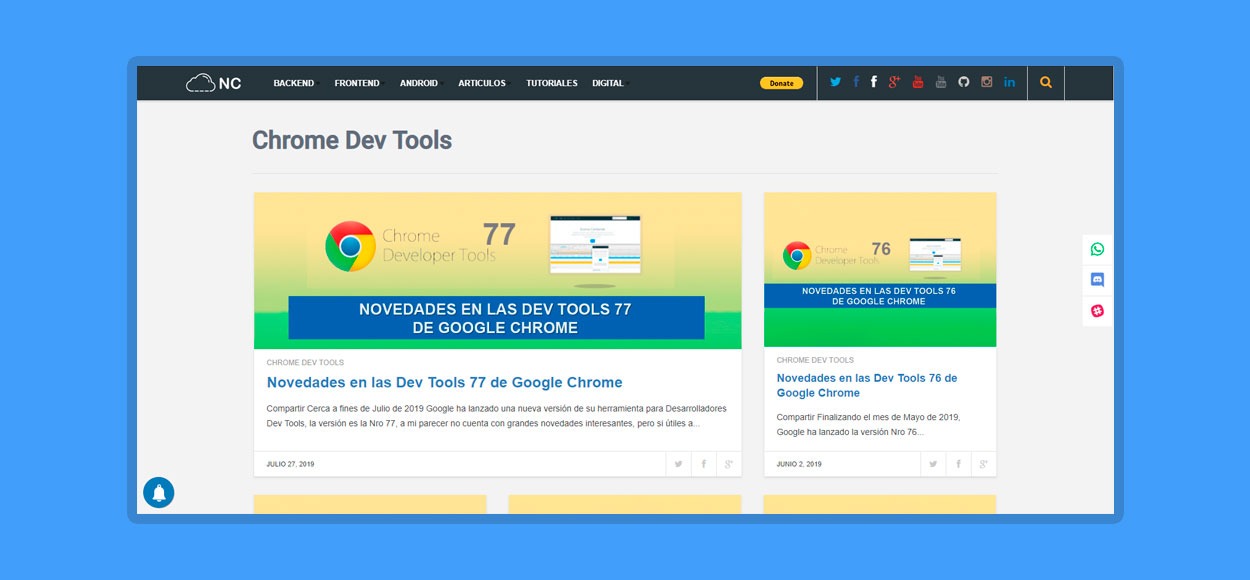Open the article "Novedades en las Dev Tools 76 de Google Chrome"

(867, 385)
